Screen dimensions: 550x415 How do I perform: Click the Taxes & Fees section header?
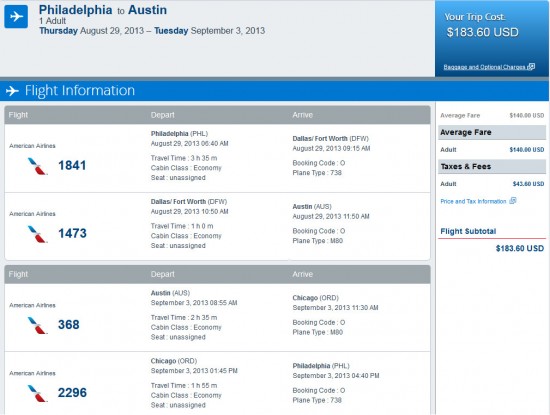pos(492,167)
